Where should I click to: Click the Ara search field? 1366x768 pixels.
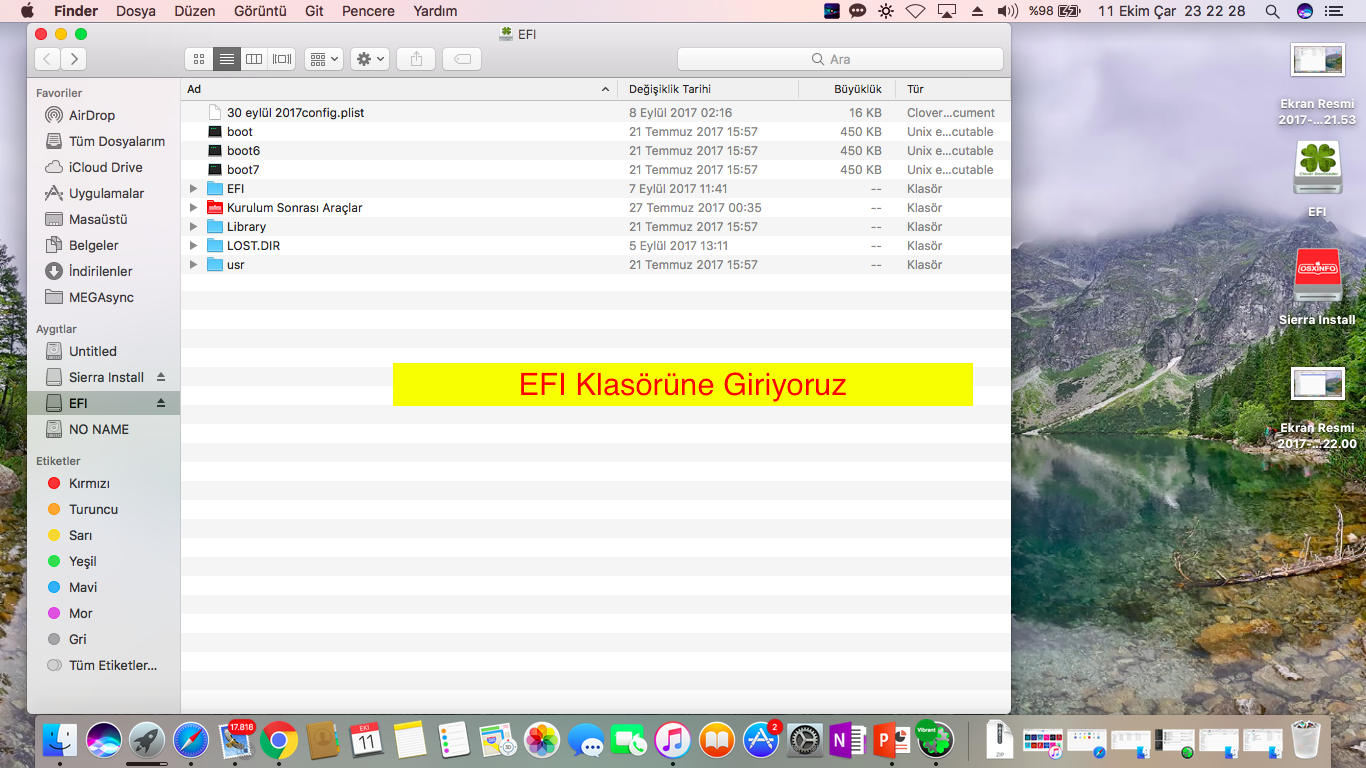[840, 59]
